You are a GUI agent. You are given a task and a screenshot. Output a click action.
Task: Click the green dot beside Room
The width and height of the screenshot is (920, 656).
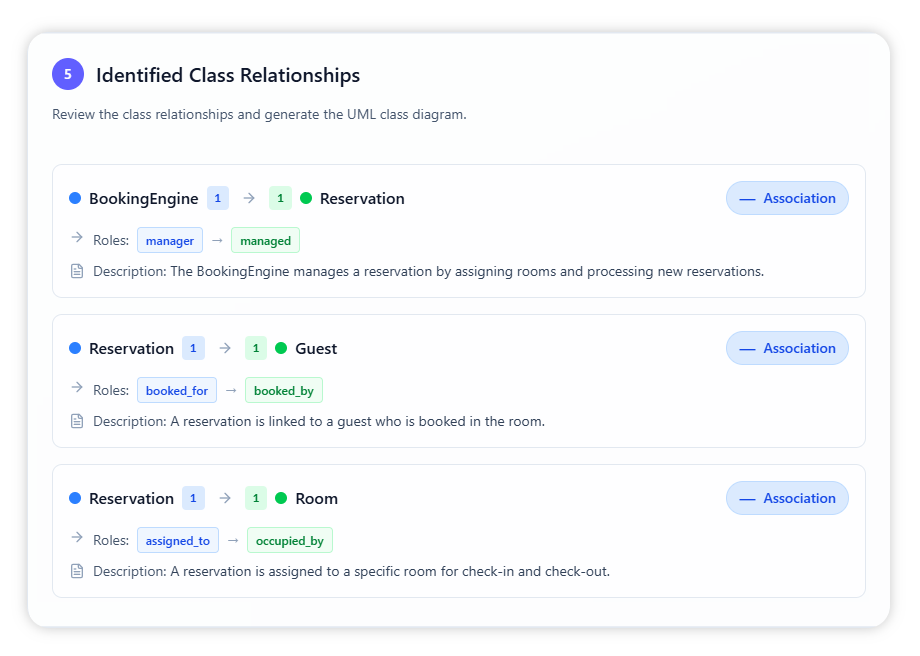(x=281, y=498)
